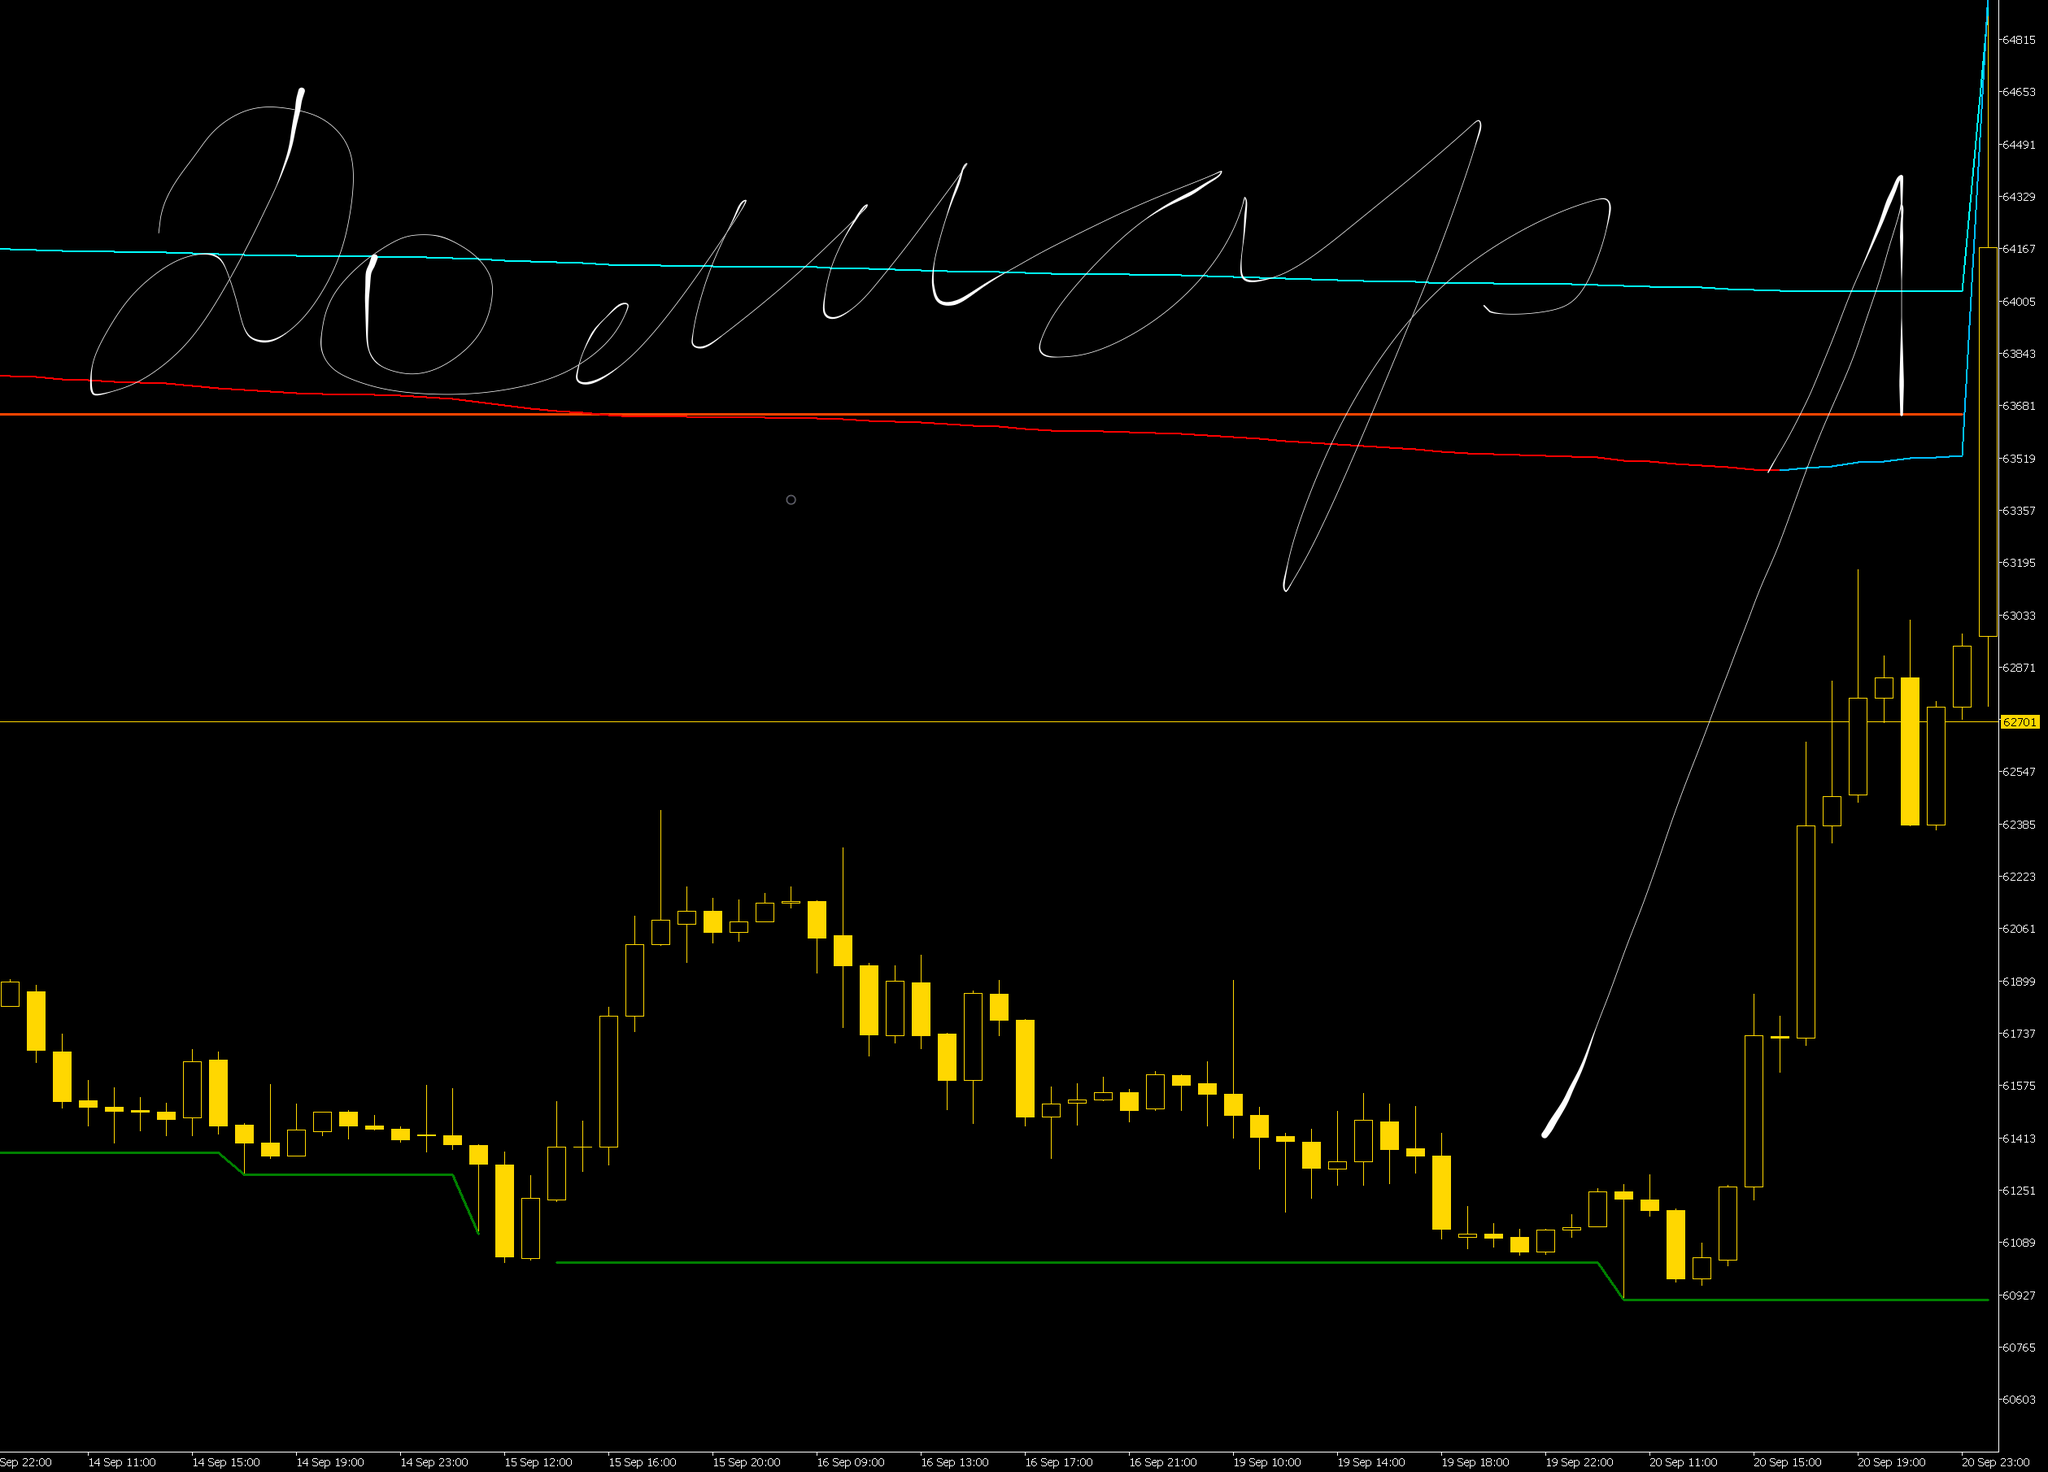Click the large bearish candle near 20 Sep 19:00
This screenshot has width=2048, height=1472.
(x=1910, y=750)
